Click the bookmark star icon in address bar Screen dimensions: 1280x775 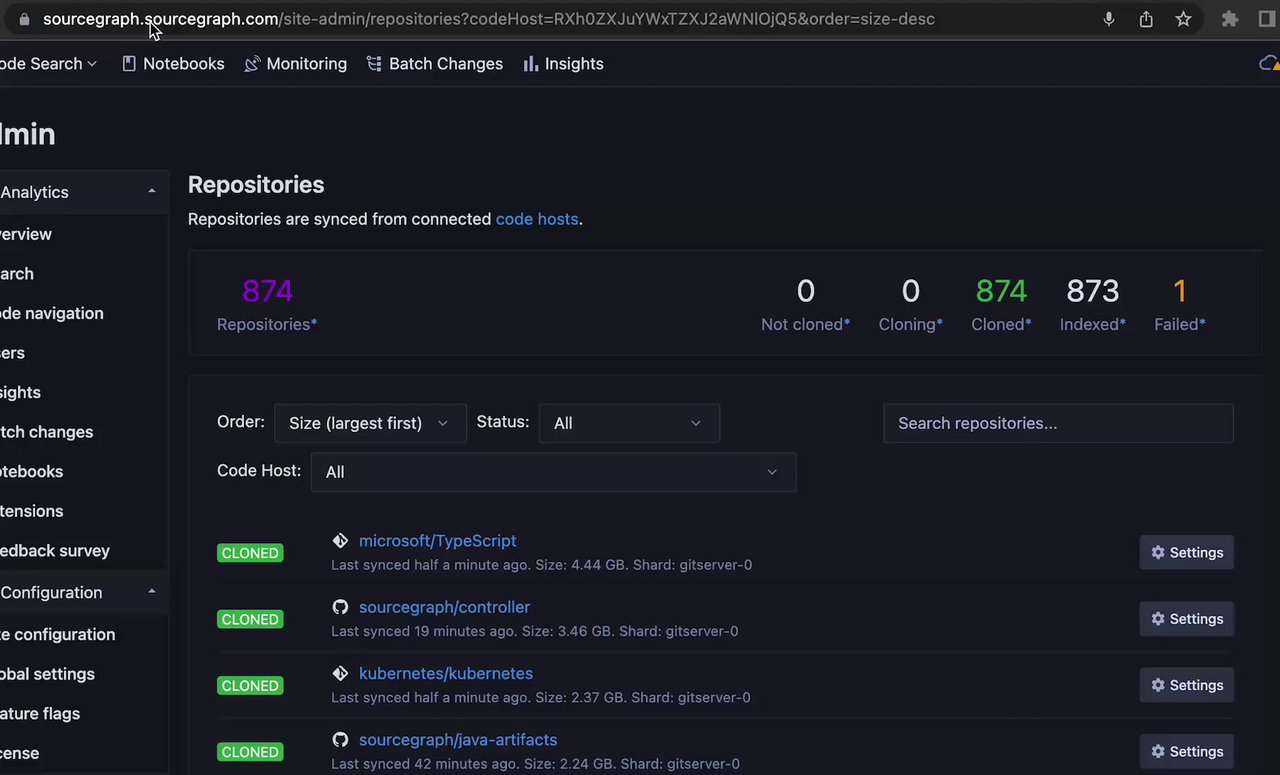coord(1183,19)
